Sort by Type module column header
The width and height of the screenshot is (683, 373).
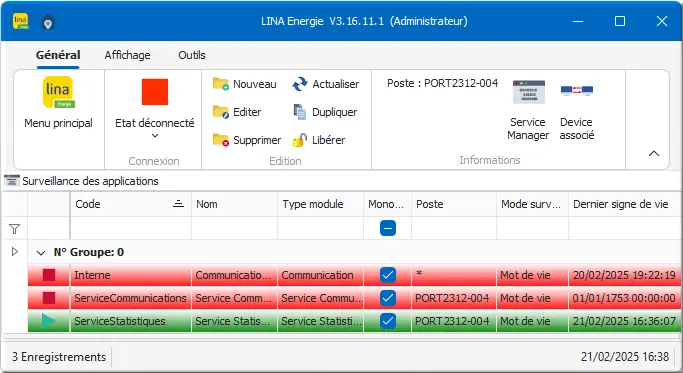(x=321, y=204)
